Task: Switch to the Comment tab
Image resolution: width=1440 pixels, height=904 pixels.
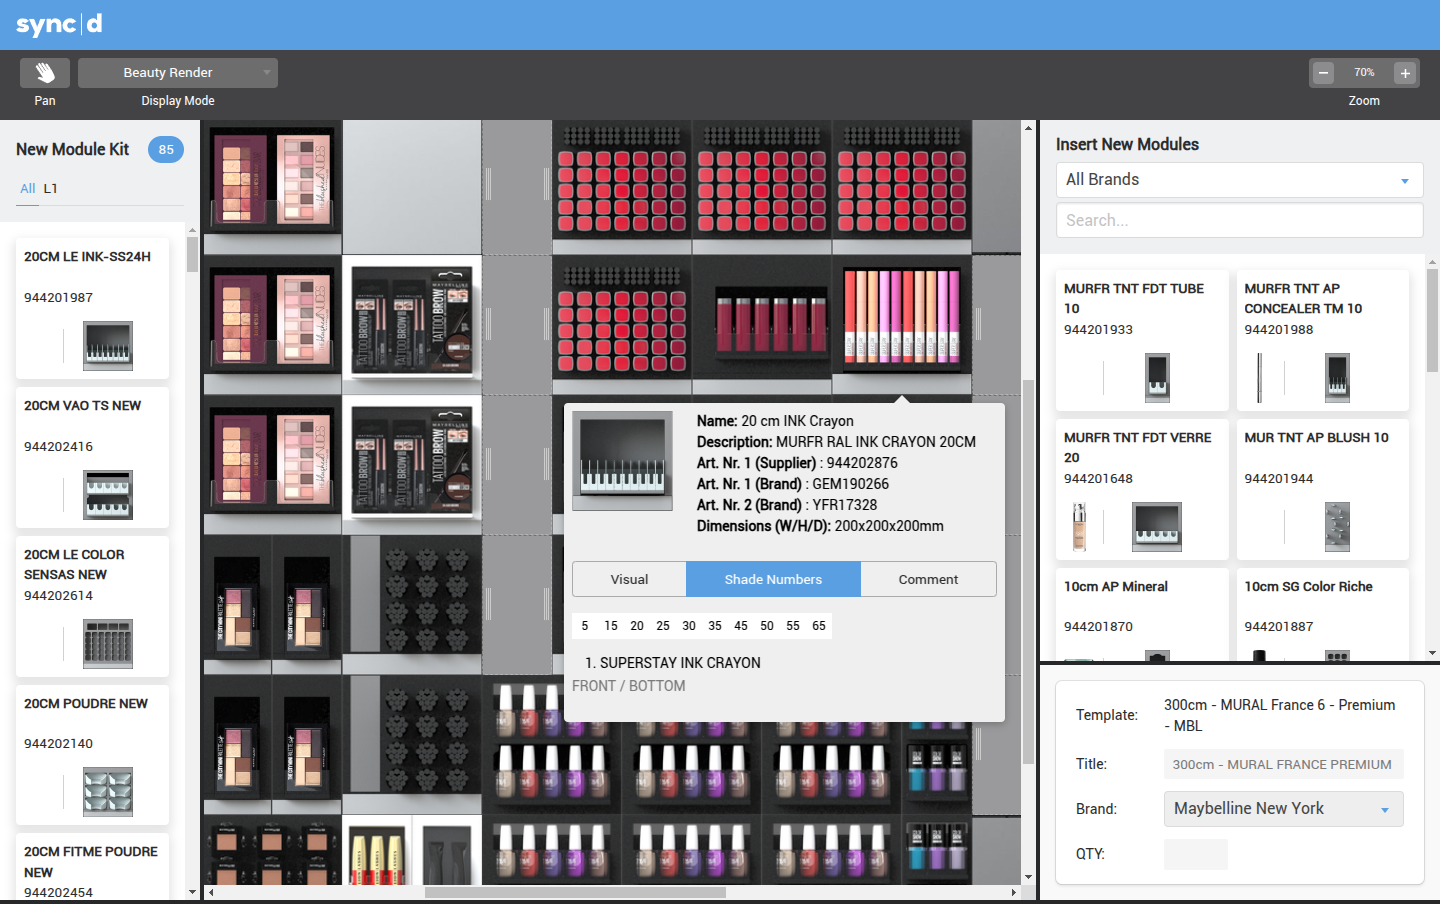Action: click(x=928, y=579)
